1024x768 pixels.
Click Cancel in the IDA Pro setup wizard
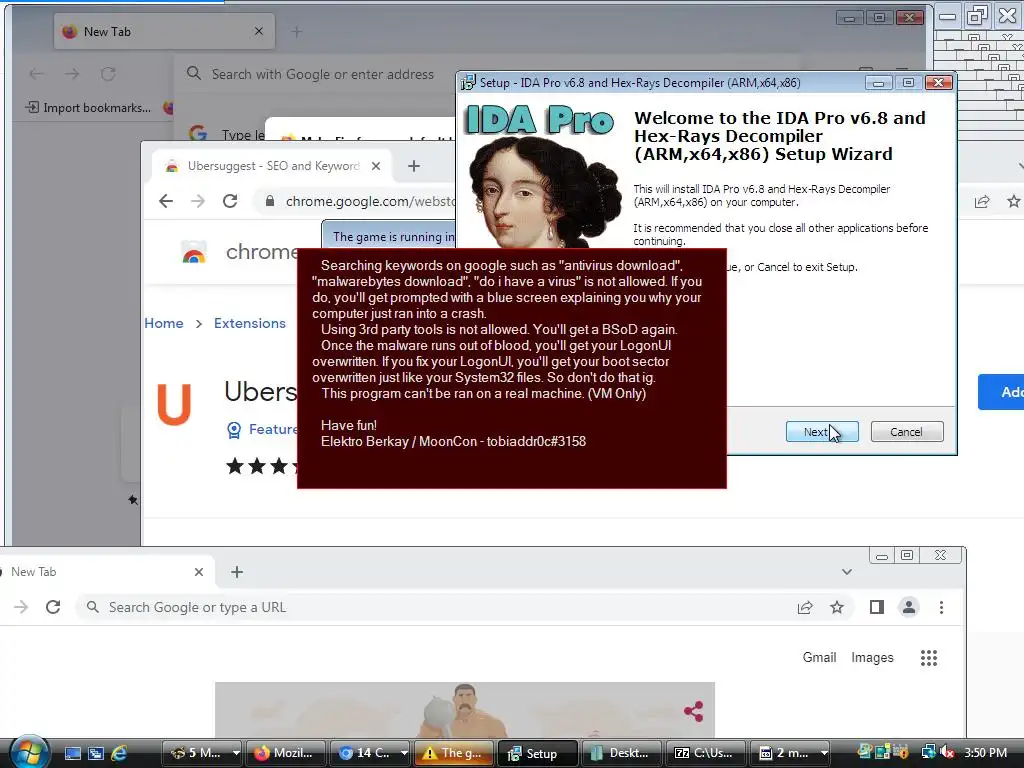[x=906, y=432]
